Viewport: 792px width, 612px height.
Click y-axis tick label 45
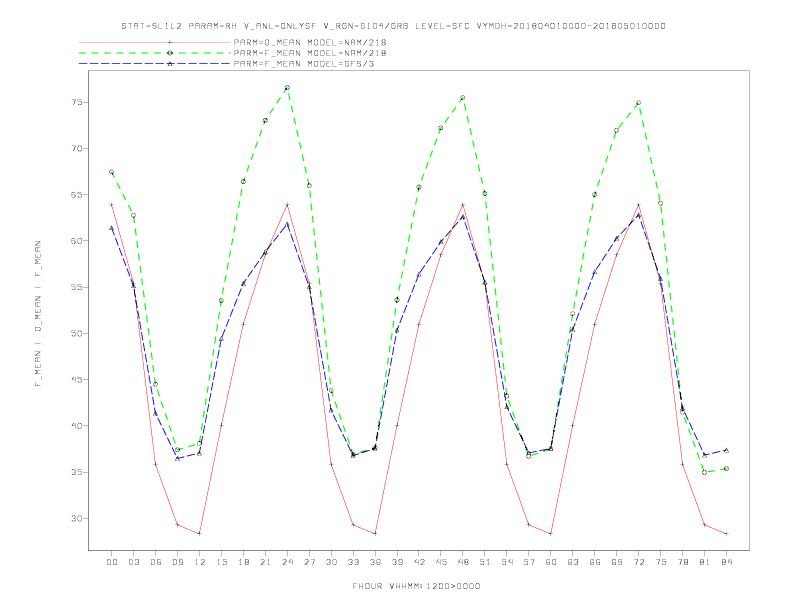[77, 380]
